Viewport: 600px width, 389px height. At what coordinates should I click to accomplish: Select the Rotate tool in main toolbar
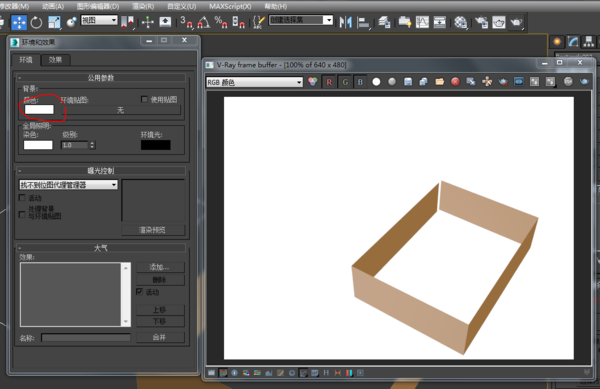pyautogui.click(x=36, y=22)
